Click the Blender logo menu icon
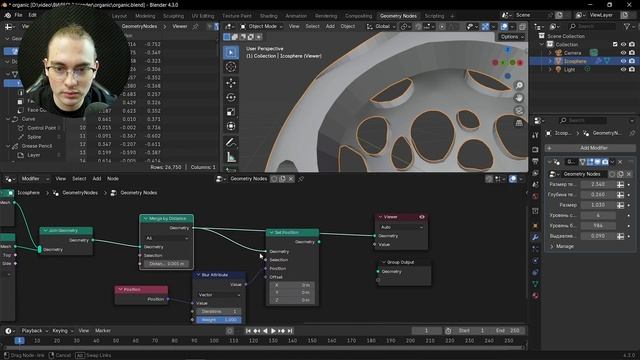The height and width of the screenshot is (360, 640). (x=7, y=15)
